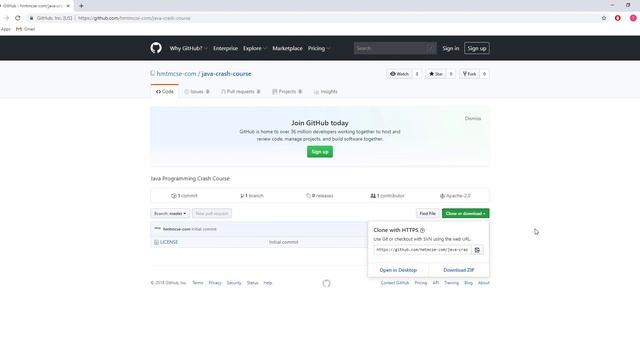This screenshot has height=360, width=640.
Task: Toggle the Clone or download dropdown
Action: pos(465,213)
